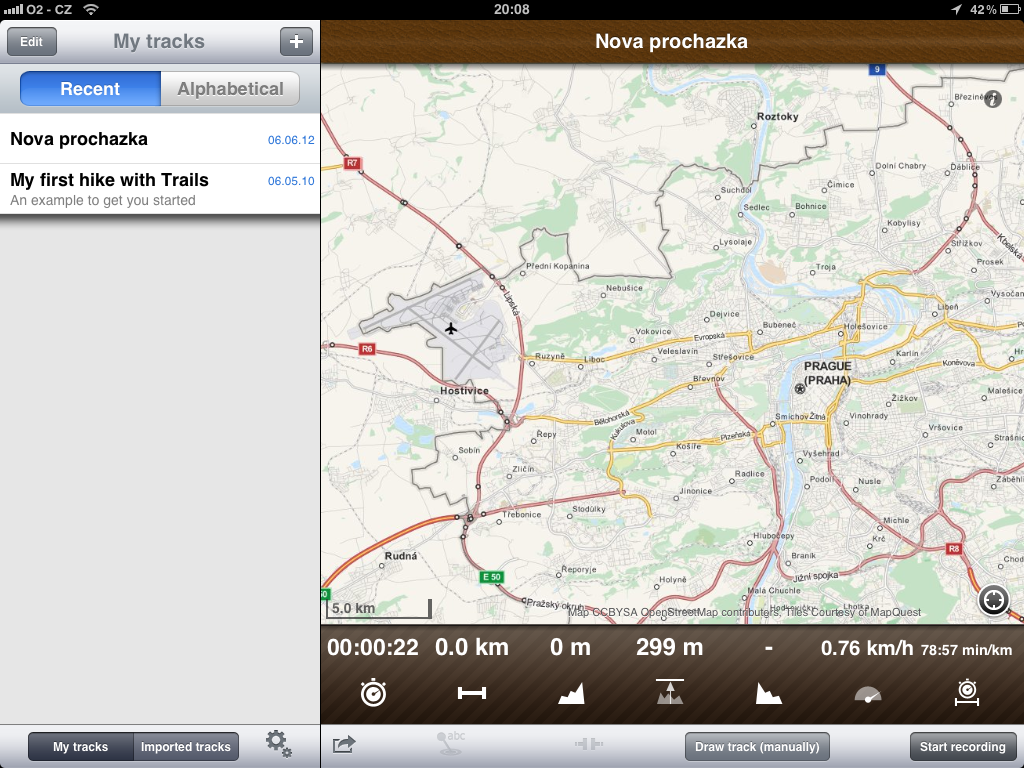The height and width of the screenshot is (768, 1024).
Task: Choose Draw track (manually)
Action: pos(757,746)
